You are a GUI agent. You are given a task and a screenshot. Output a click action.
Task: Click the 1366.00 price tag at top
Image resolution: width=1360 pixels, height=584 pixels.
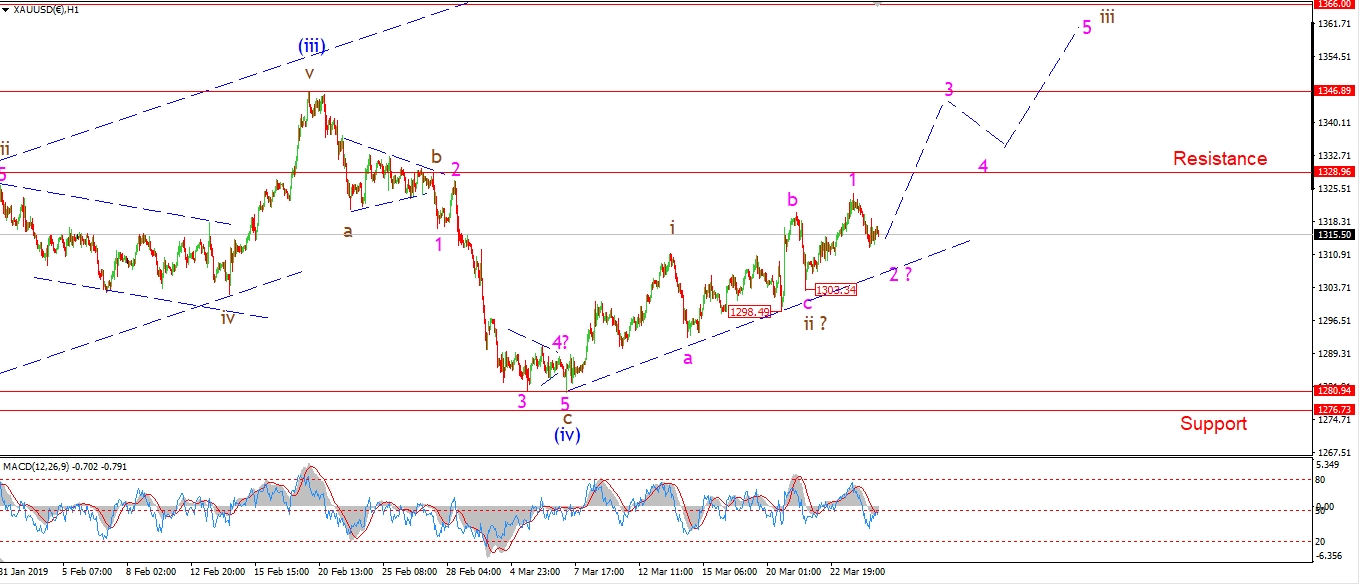[1334, 4]
